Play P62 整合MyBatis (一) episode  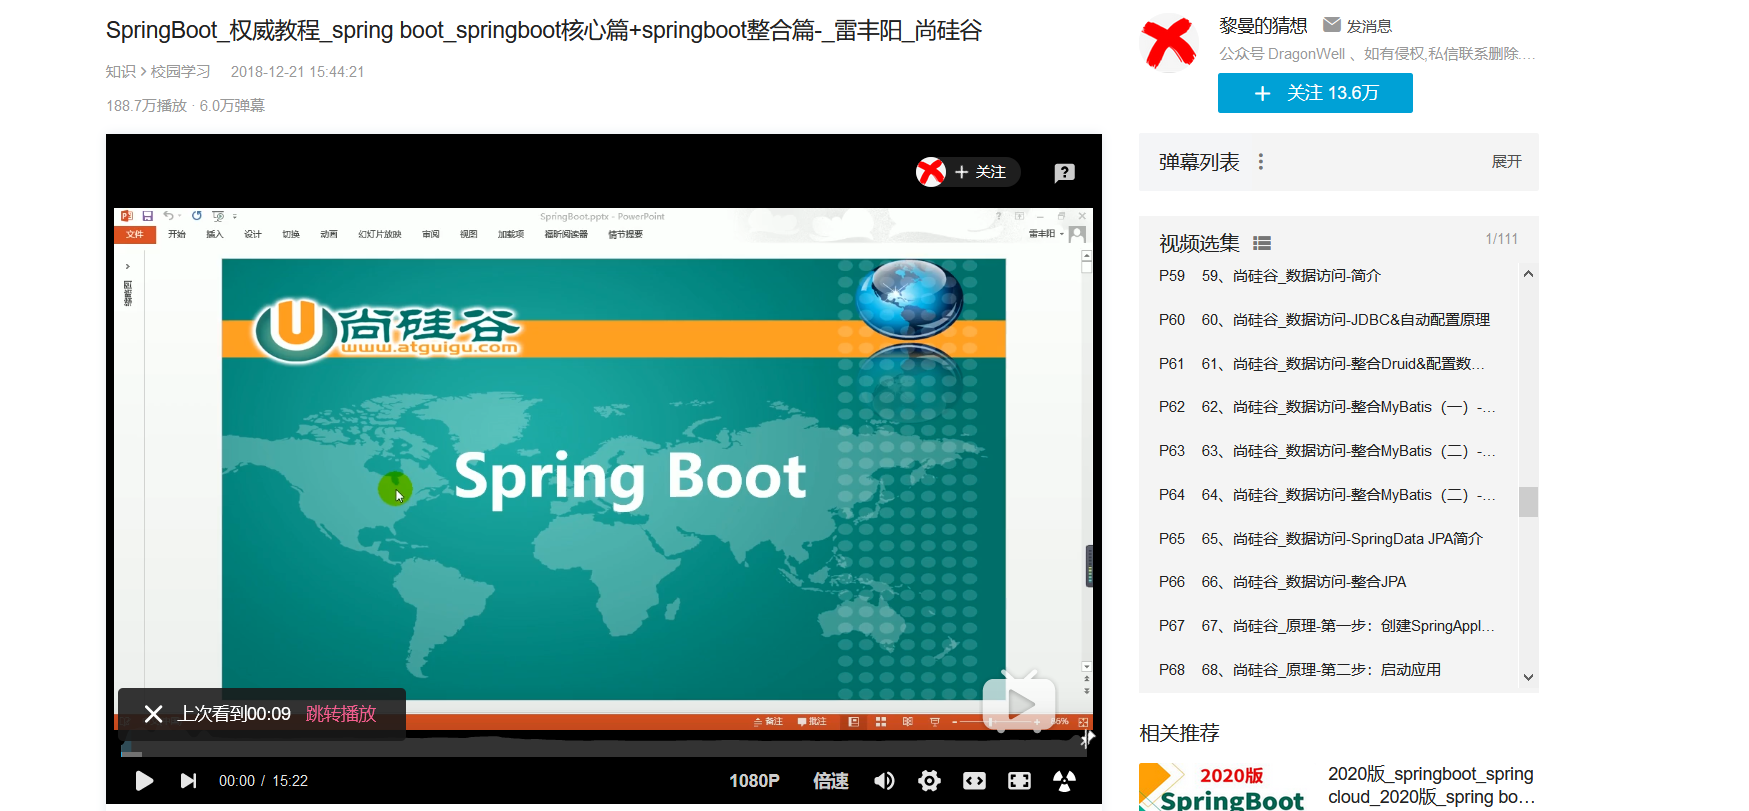[1328, 407]
